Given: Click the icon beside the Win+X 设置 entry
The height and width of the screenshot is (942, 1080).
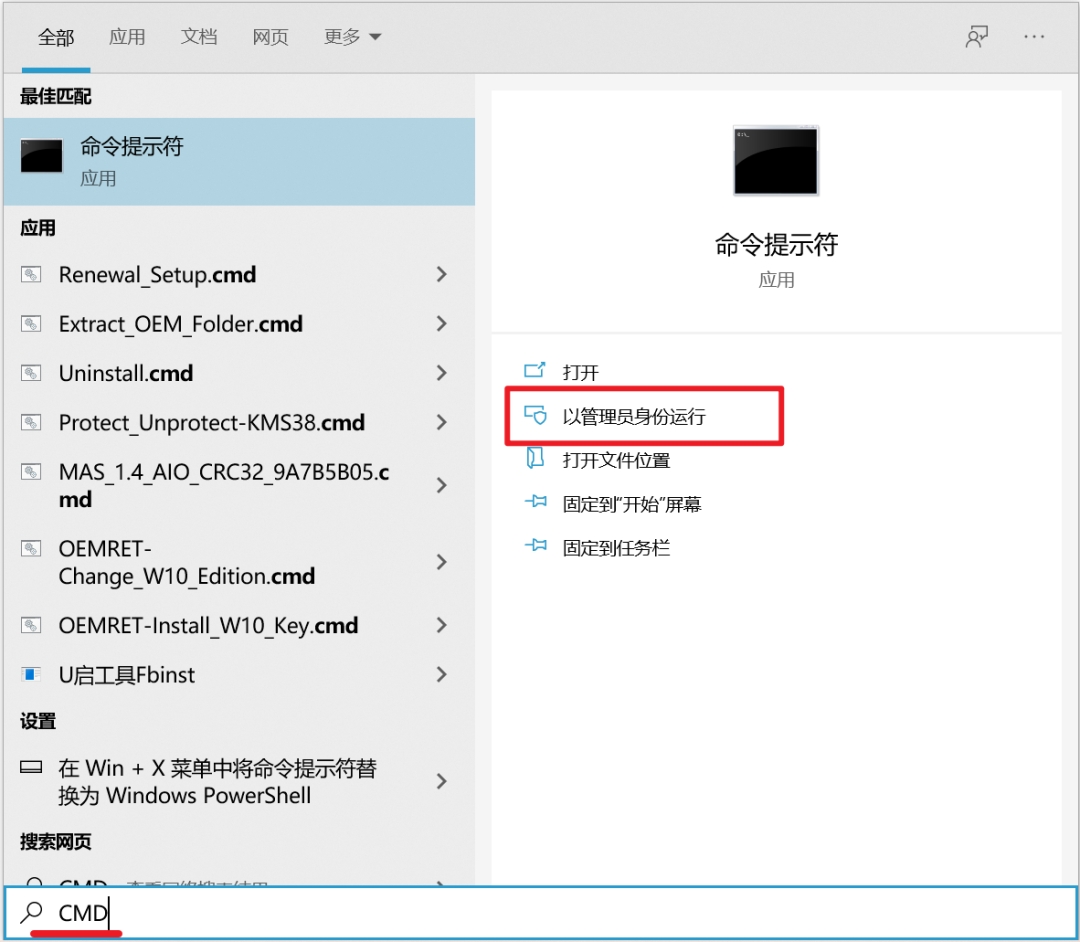Looking at the screenshot, I should [30, 767].
